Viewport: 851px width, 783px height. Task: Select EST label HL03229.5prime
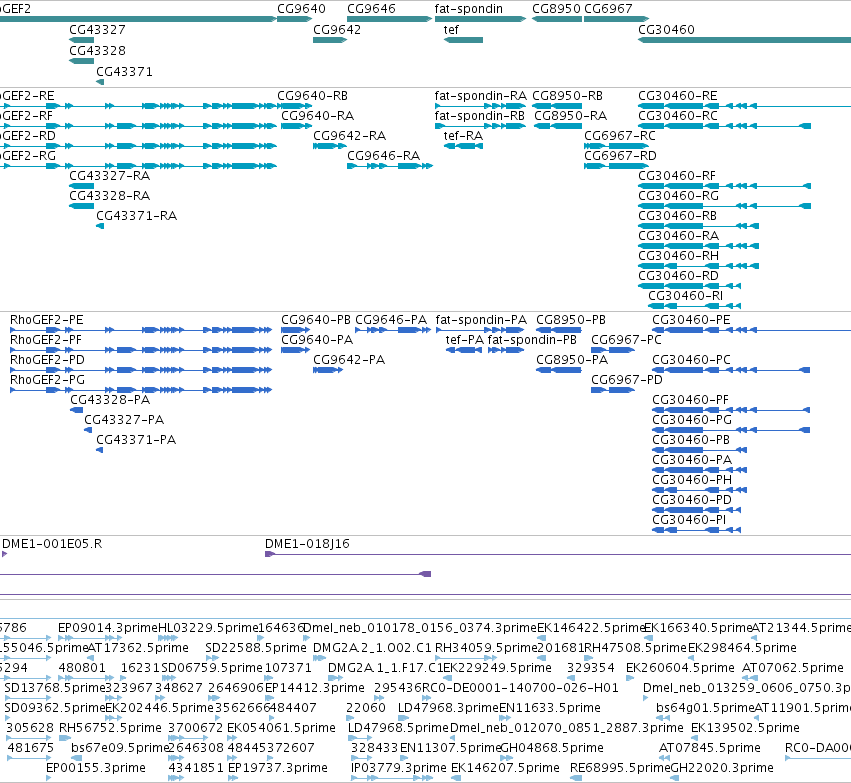[x=208, y=628]
